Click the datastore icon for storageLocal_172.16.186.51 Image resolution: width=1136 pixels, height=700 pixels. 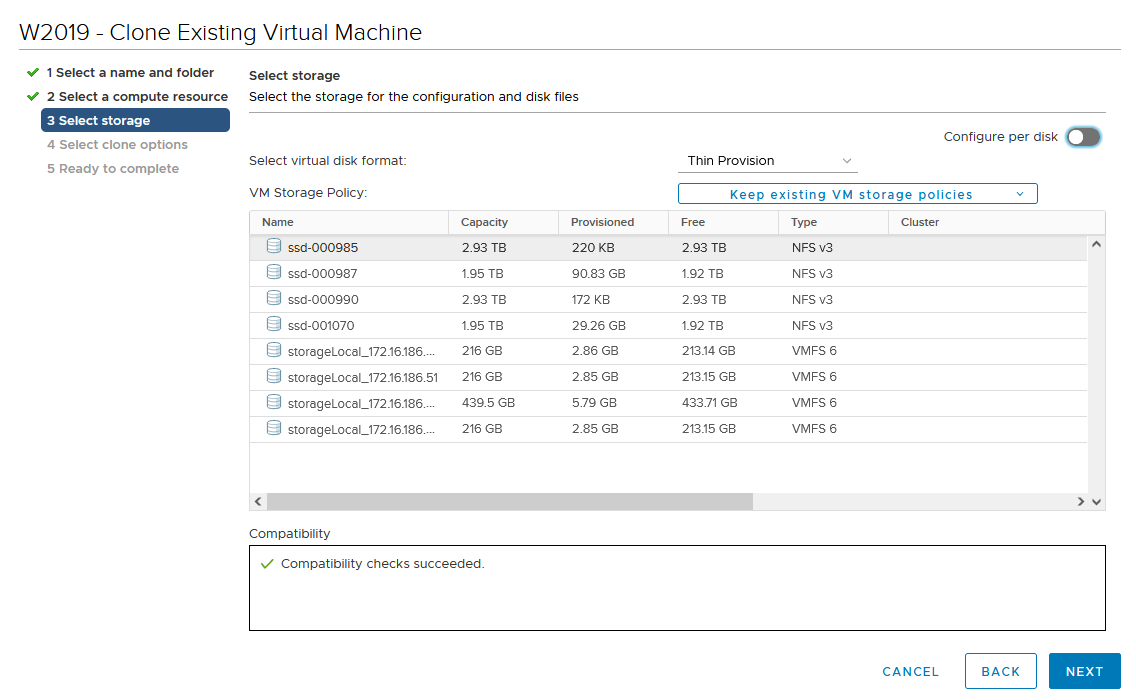click(x=273, y=376)
